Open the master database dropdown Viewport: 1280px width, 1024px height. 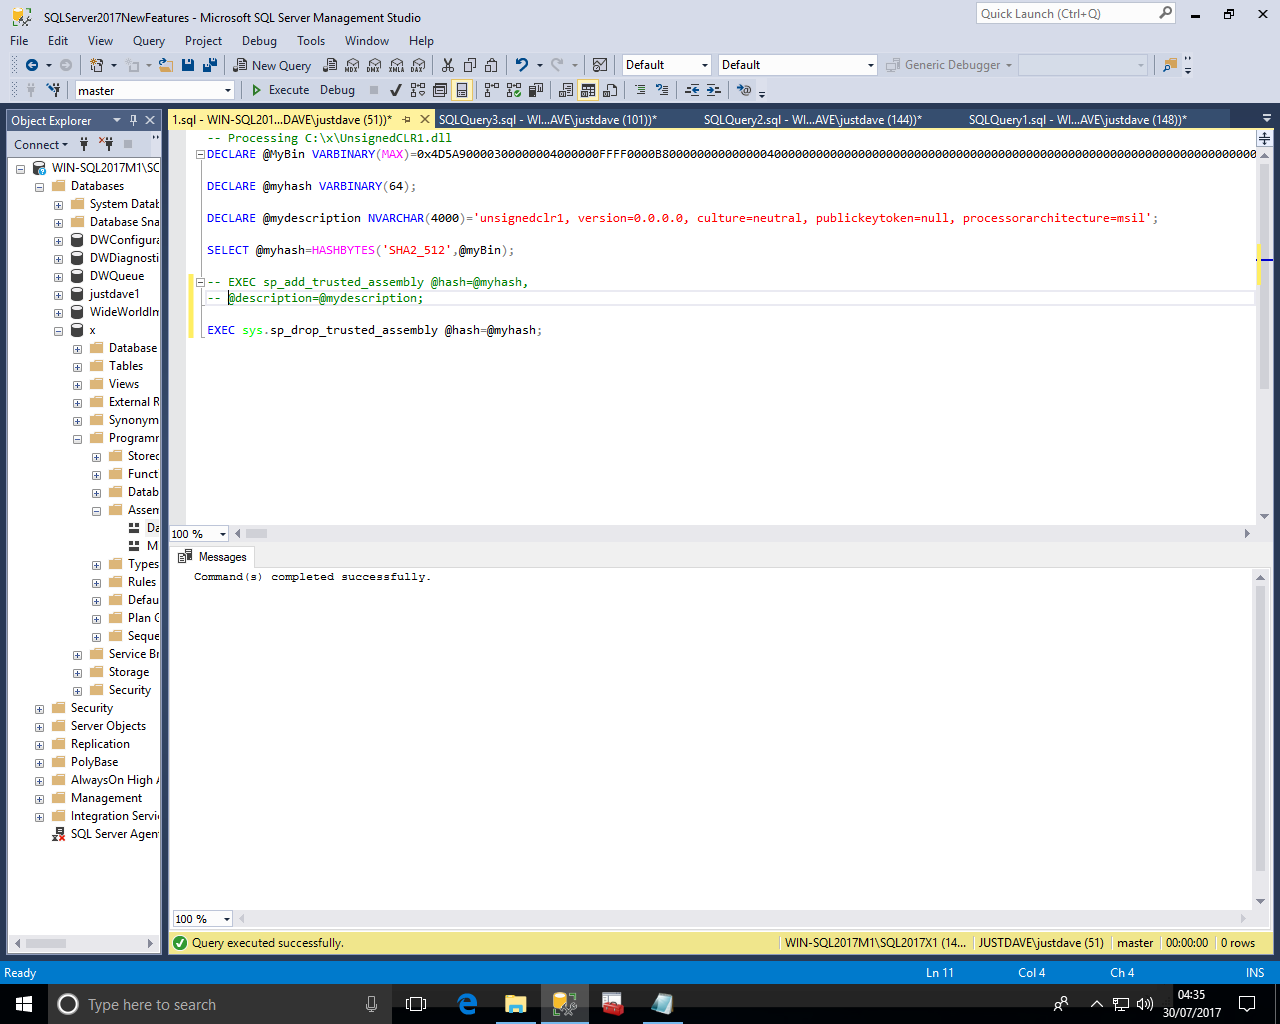click(x=228, y=90)
